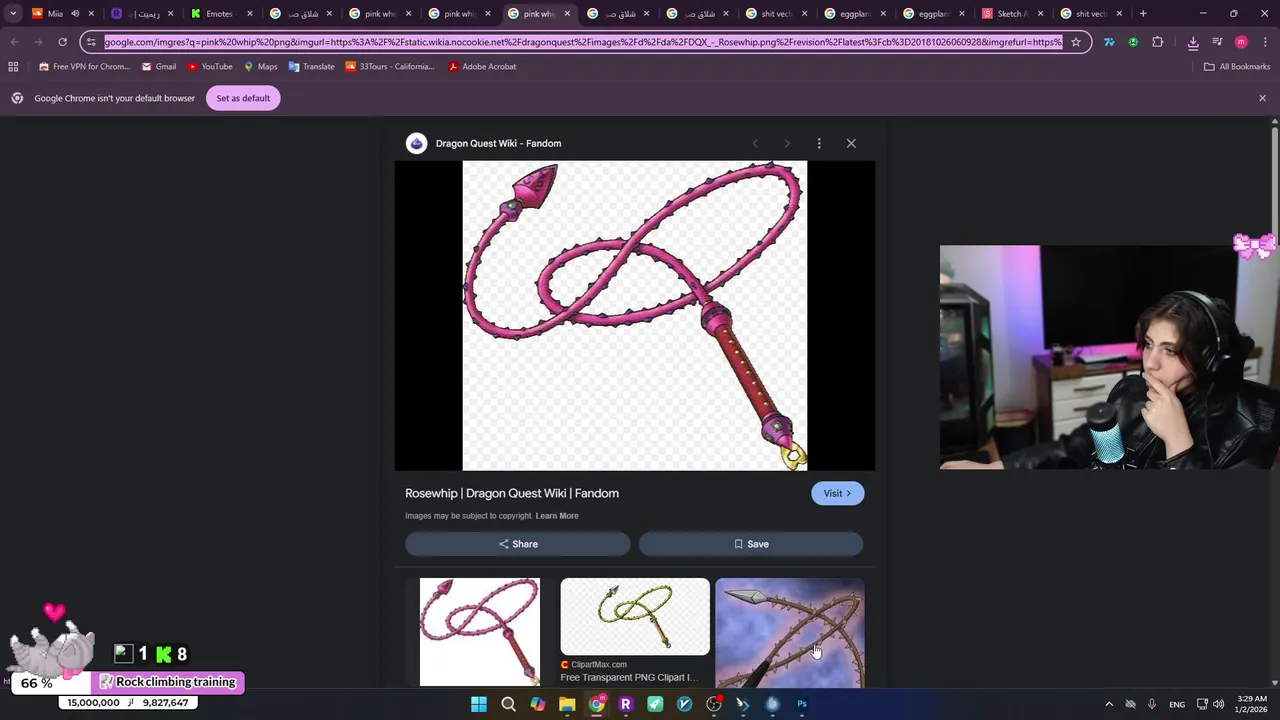The height and width of the screenshot is (720, 1280).
Task: Click the ENG language indicator
Action: (1177, 704)
